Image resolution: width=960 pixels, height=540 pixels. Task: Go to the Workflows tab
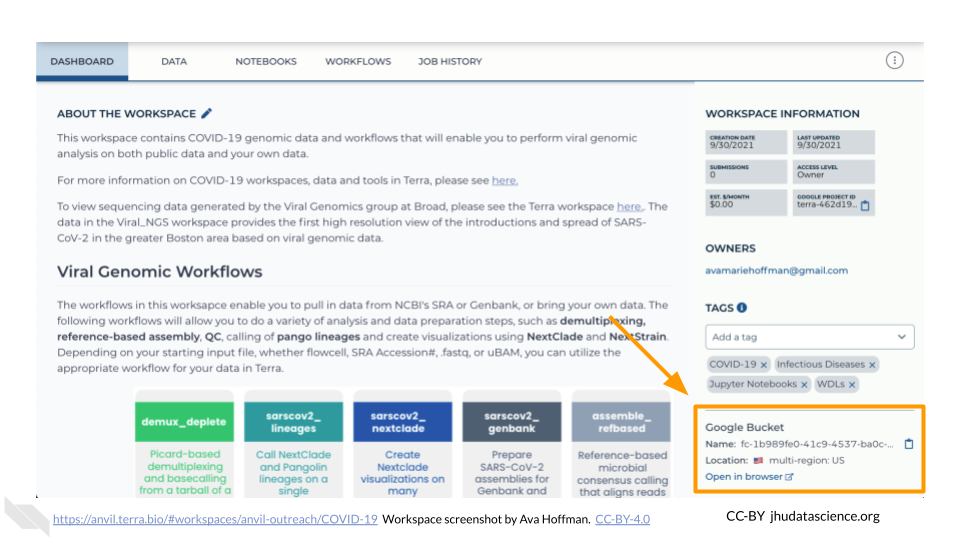358,61
